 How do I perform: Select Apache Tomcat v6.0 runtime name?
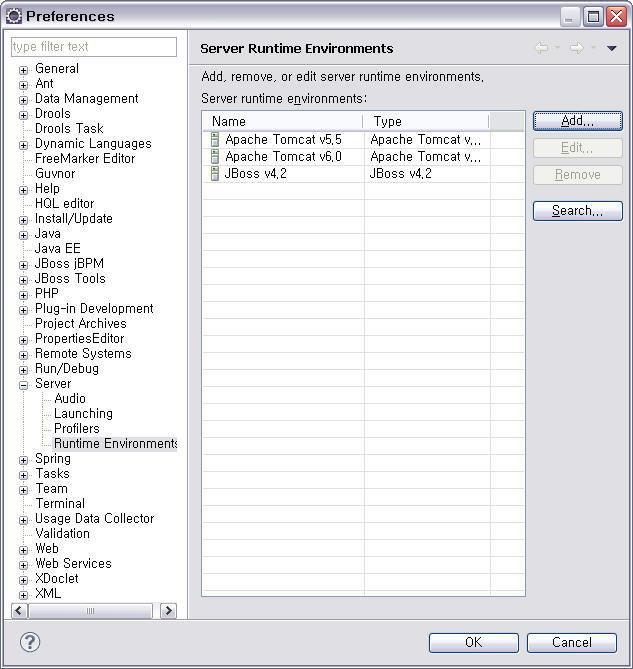[284, 157]
